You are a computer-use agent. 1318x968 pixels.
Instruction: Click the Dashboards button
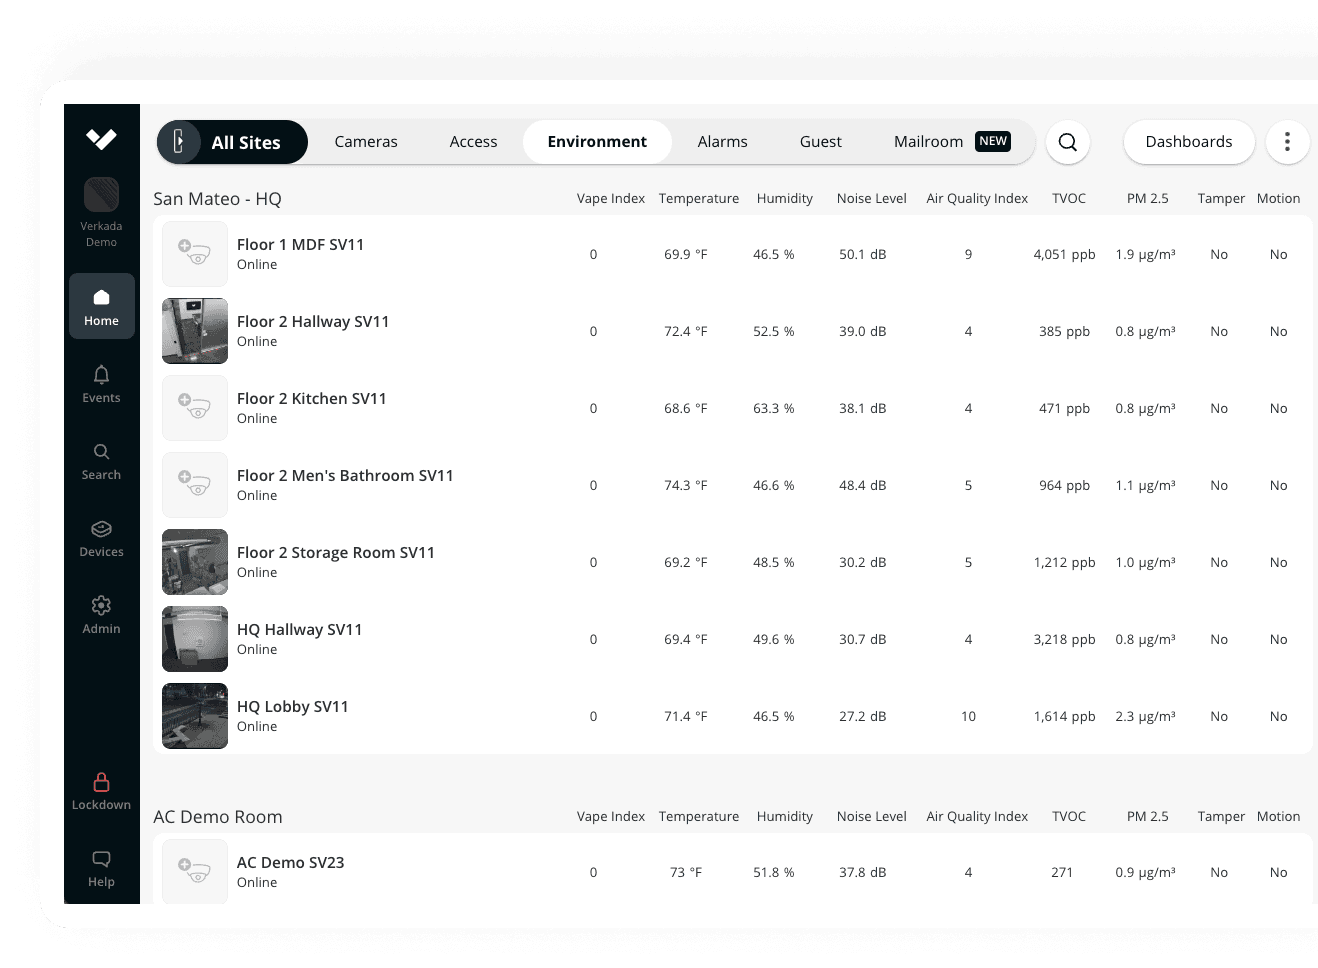pos(1188,142)
